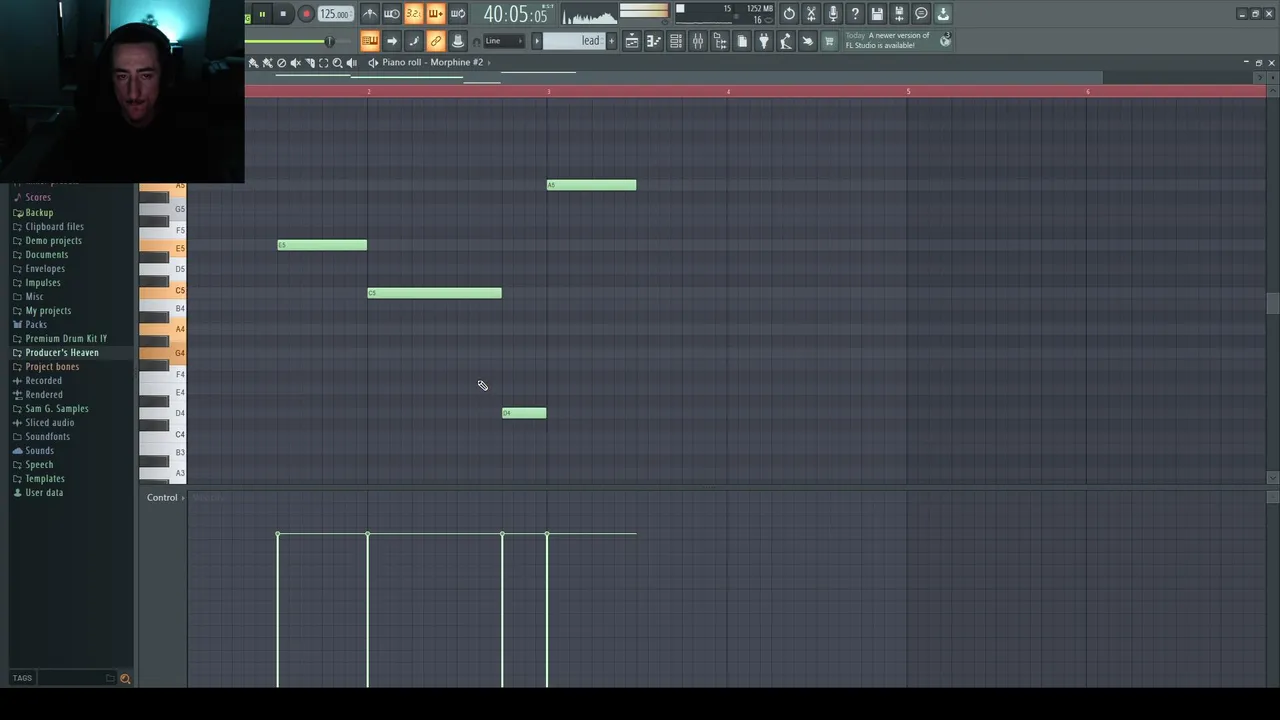Expand the Premium Drum Kit IY folder
The width and height of the screenshot is (1280, 720).
[x=66, y=338]
